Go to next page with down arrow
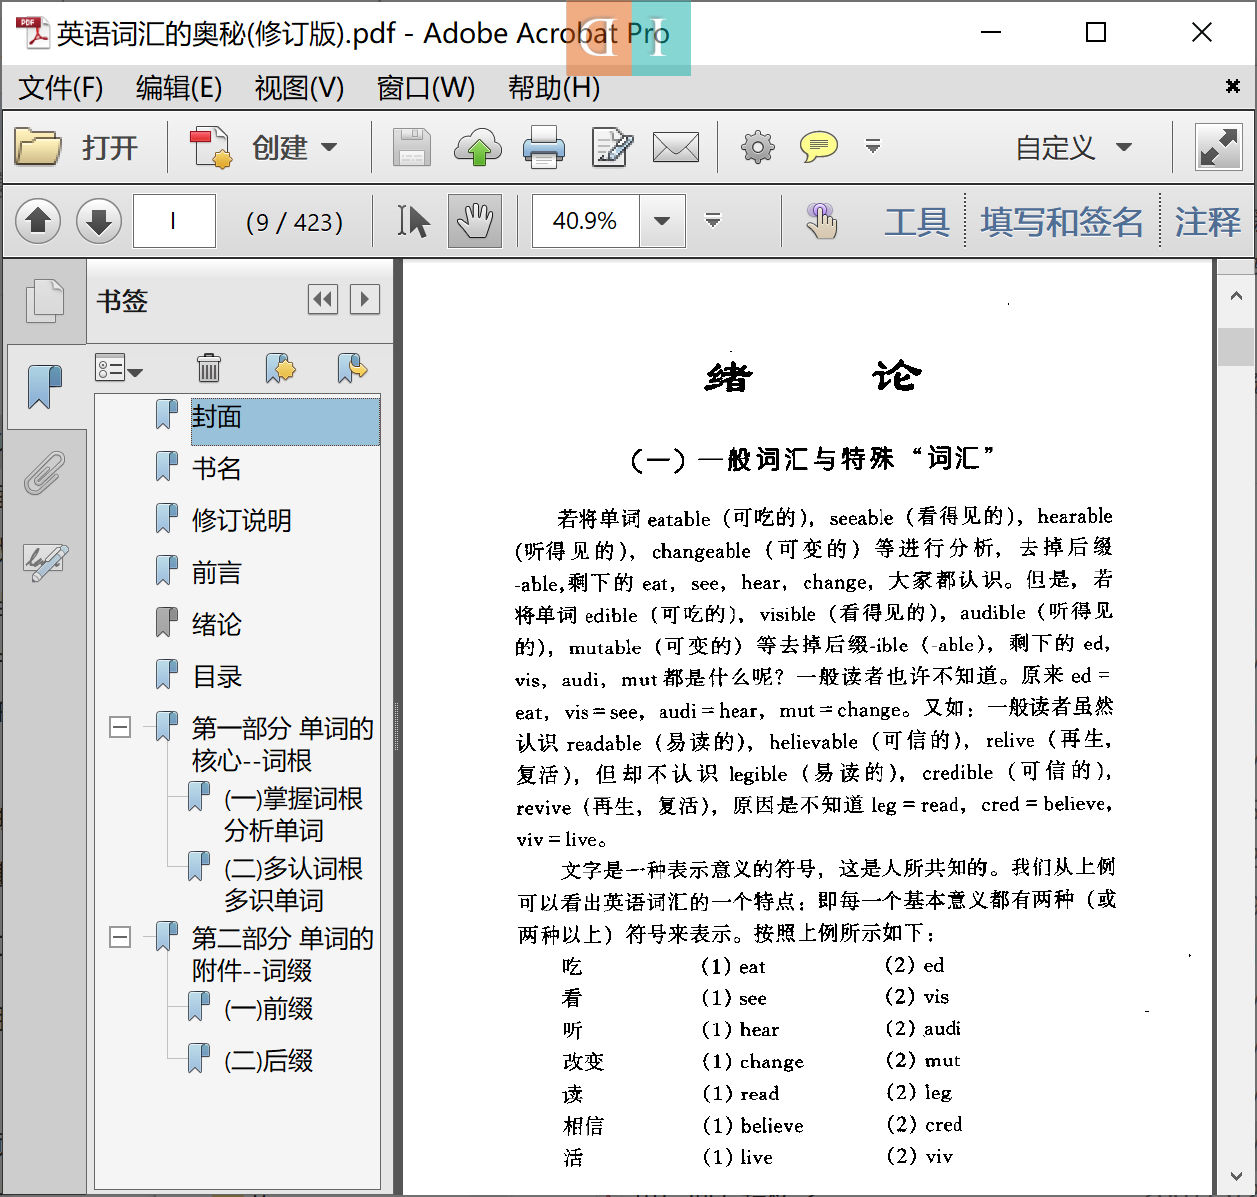This screenshot has height=1197, width=1257. point(98,220)
